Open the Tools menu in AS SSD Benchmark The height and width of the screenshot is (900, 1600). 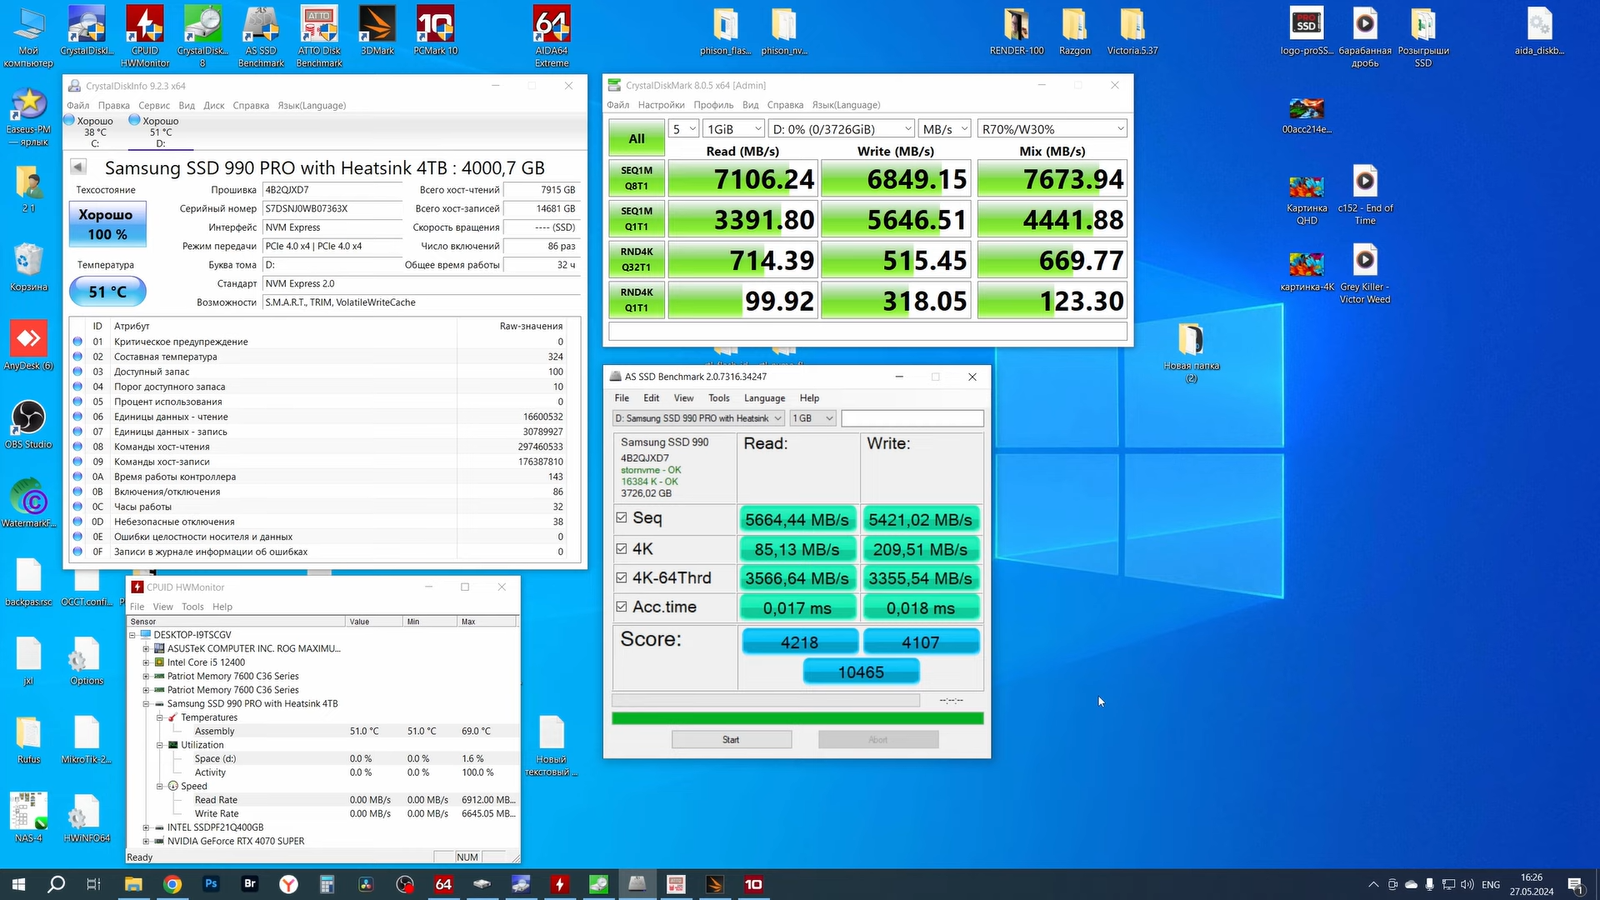pos(719,398)
